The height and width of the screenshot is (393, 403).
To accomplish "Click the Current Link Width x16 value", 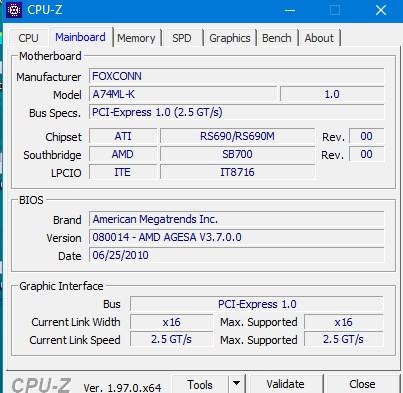I will [171, 322].
